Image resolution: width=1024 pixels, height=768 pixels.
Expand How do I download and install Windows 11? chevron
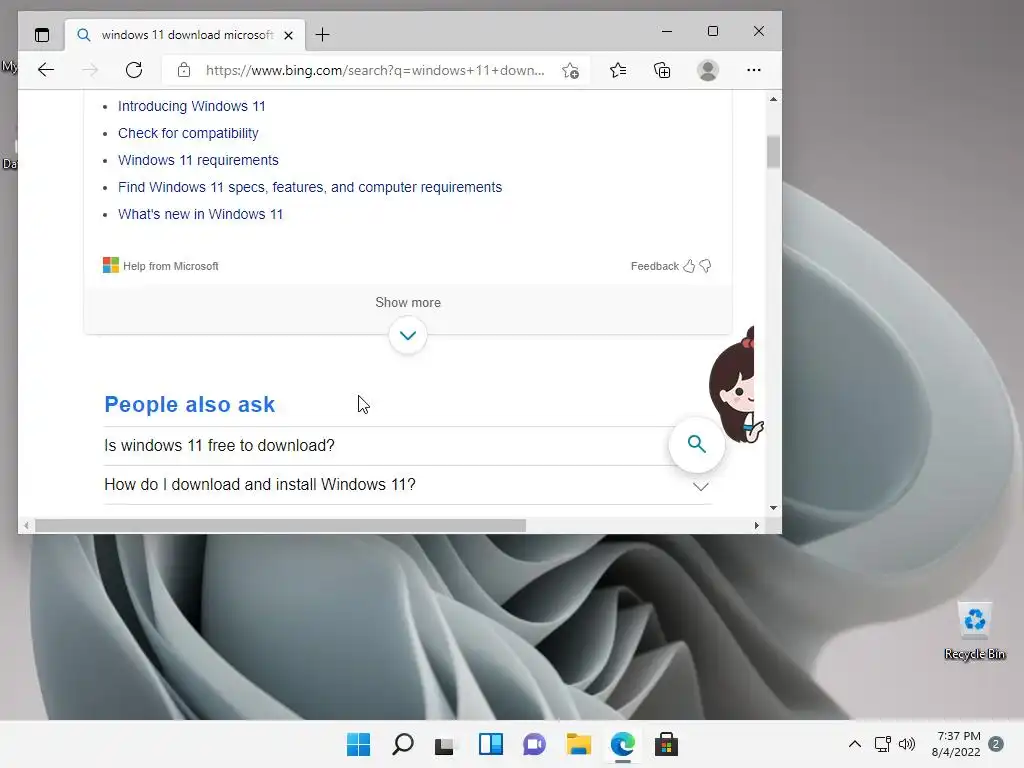(x=701, y=487)
